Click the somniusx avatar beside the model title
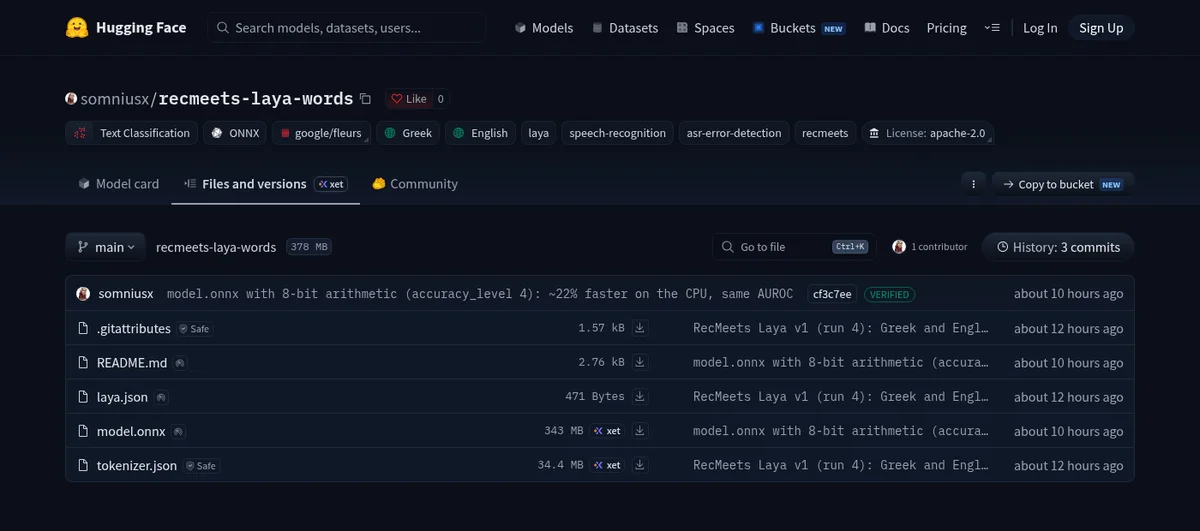 tap(71, 99)
